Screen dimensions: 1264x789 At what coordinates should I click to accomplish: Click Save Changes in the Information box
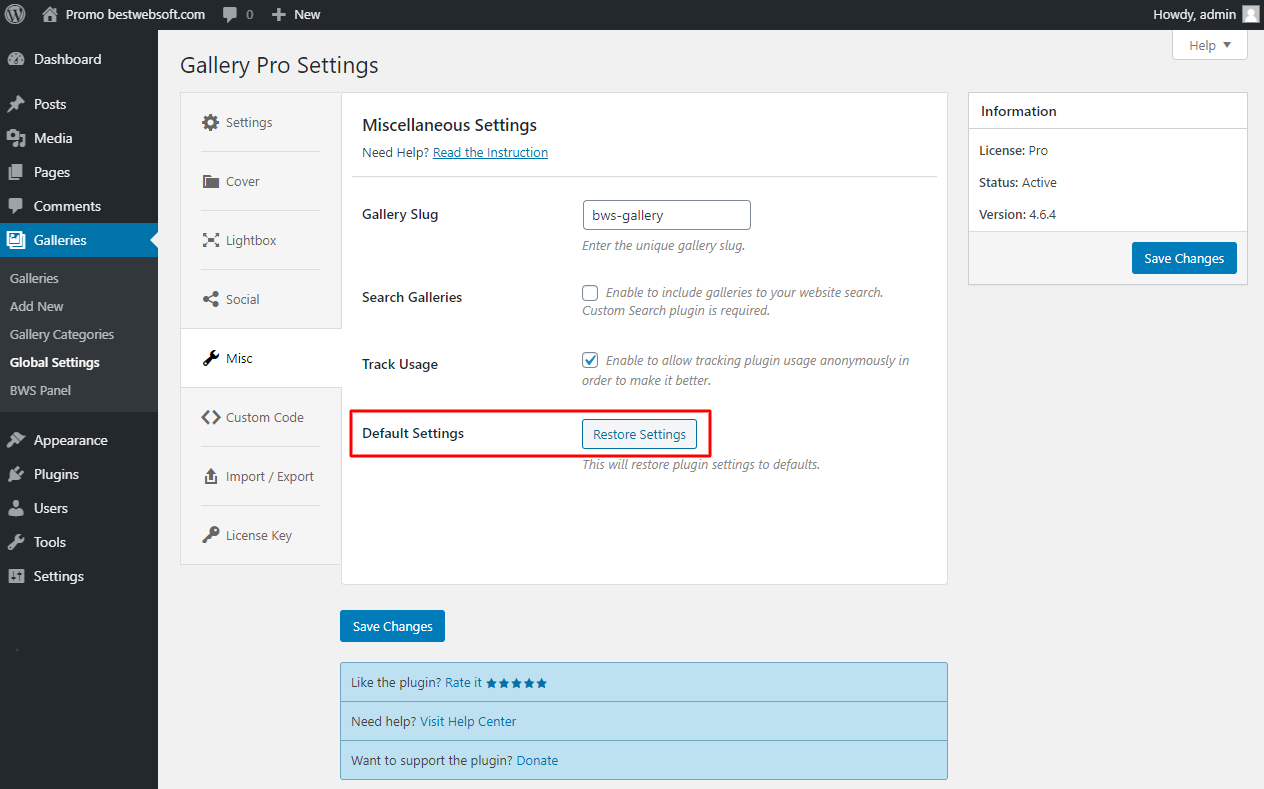pyautogui.click(x=1184, y=258)
